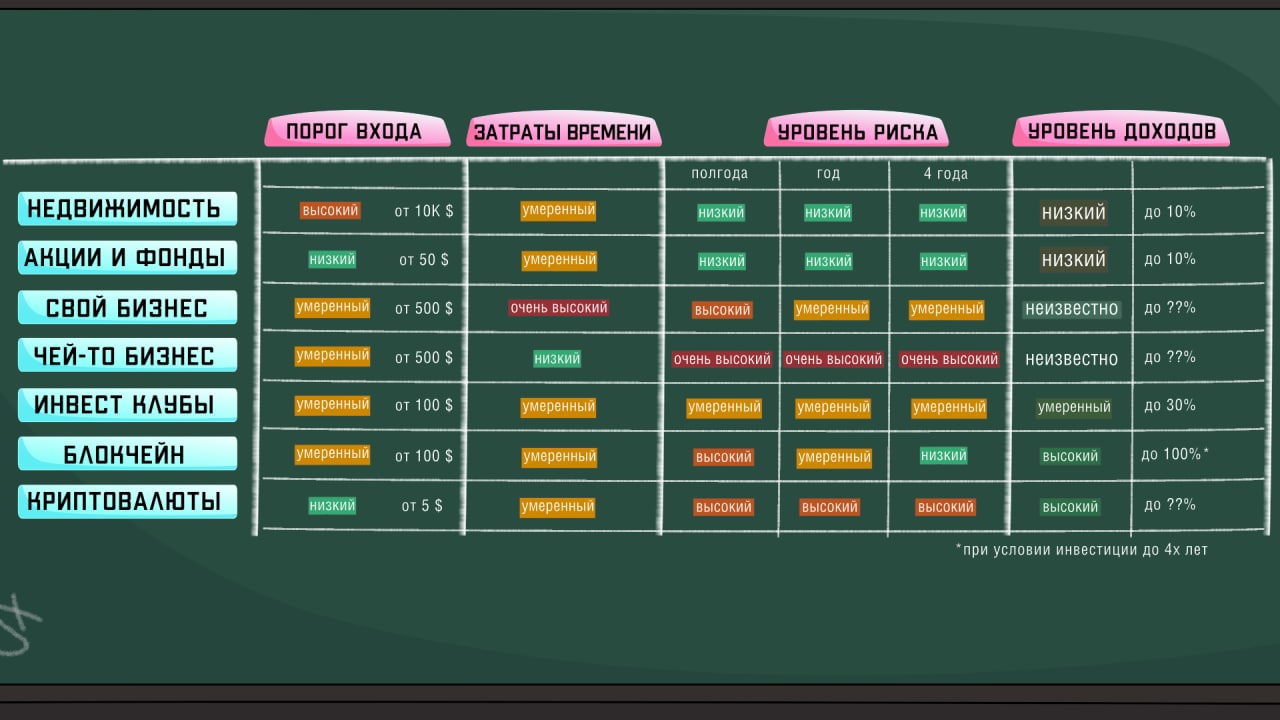Click the УРОВЕНЬ РИСКА pink header
The image size is (1280, 720).
pos(857,131)
